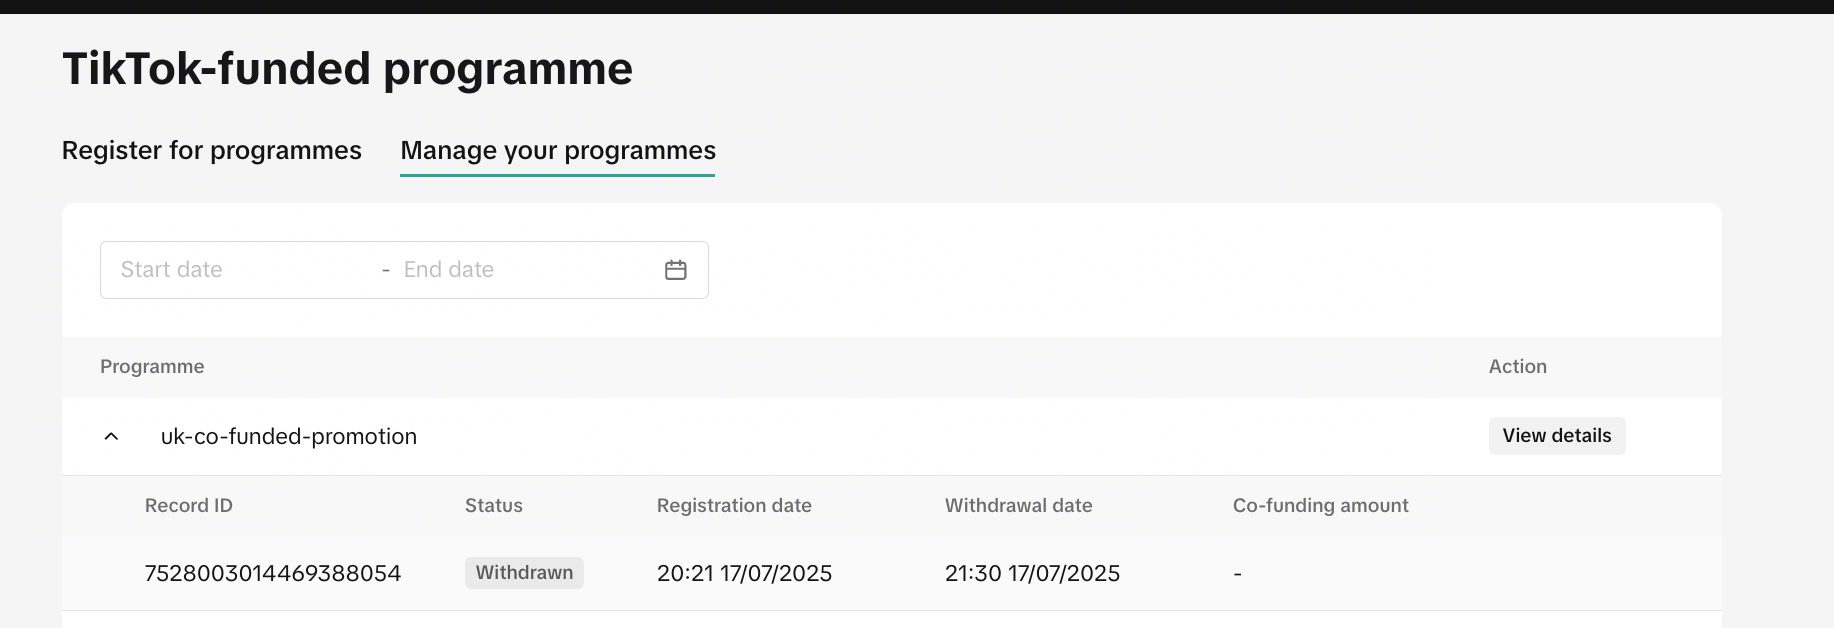Click the Withdrawal date column header
This screenshot has height=628, width=1834.
pos(1018,506)
